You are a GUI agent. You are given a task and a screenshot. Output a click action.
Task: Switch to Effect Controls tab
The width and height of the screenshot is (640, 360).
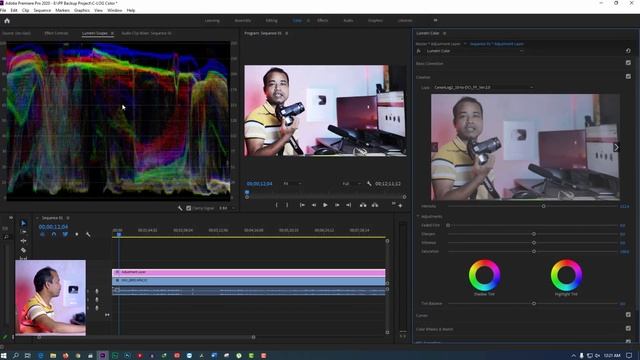point(56,33)
